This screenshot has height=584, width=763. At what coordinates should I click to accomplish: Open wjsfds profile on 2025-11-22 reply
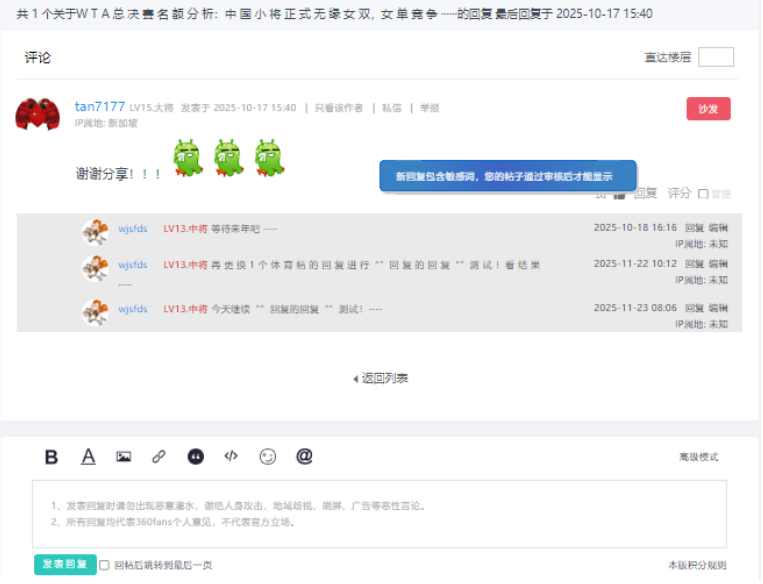(x=133, y=265)
